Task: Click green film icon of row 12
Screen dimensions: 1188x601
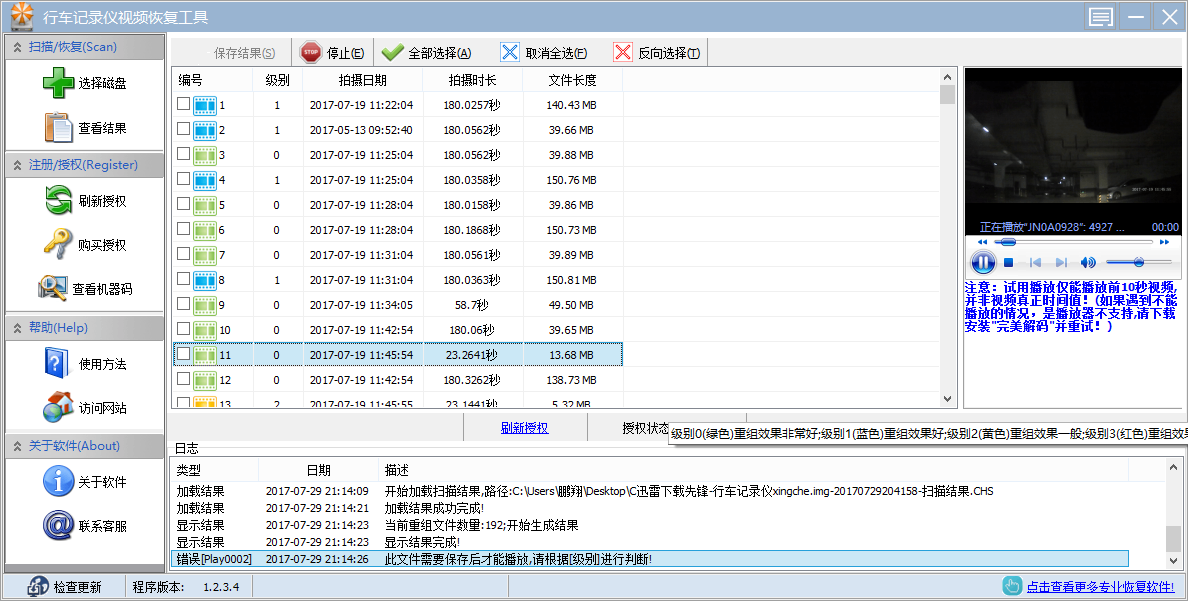Action: pos(205,380)
